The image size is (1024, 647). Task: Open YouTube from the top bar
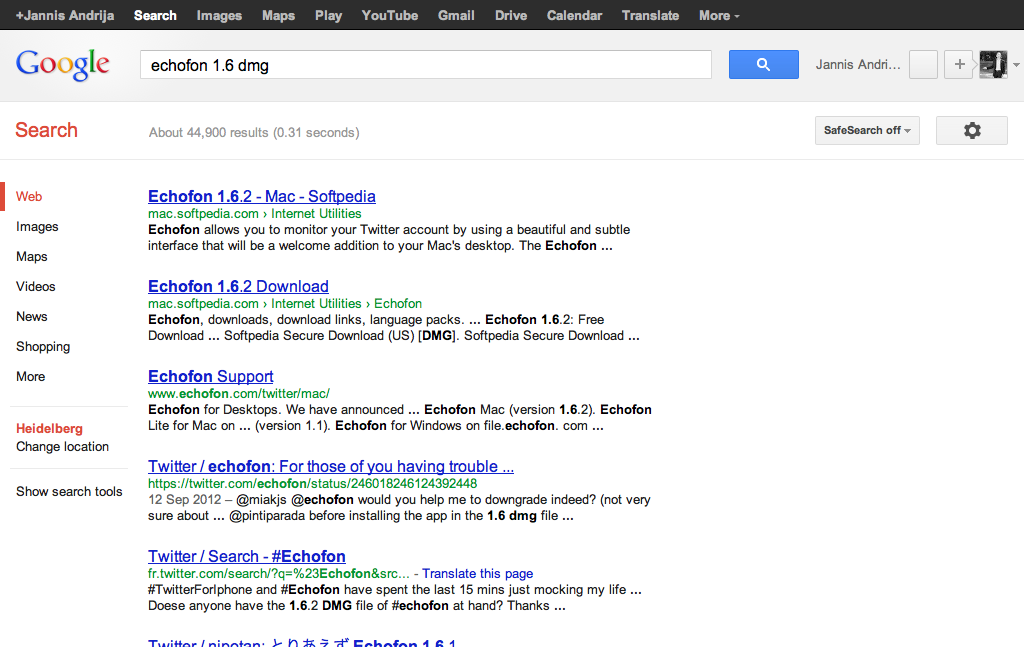(390, 16)
